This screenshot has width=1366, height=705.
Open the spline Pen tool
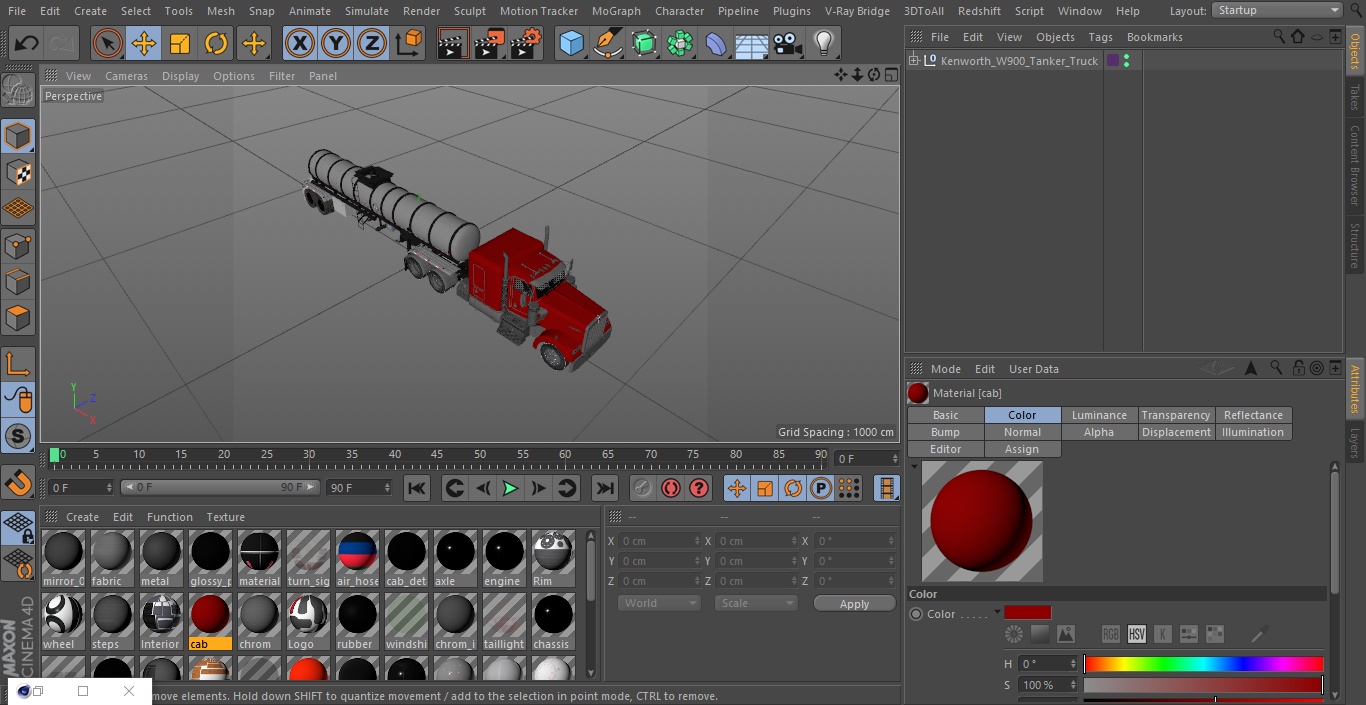(x=608, y=43)
